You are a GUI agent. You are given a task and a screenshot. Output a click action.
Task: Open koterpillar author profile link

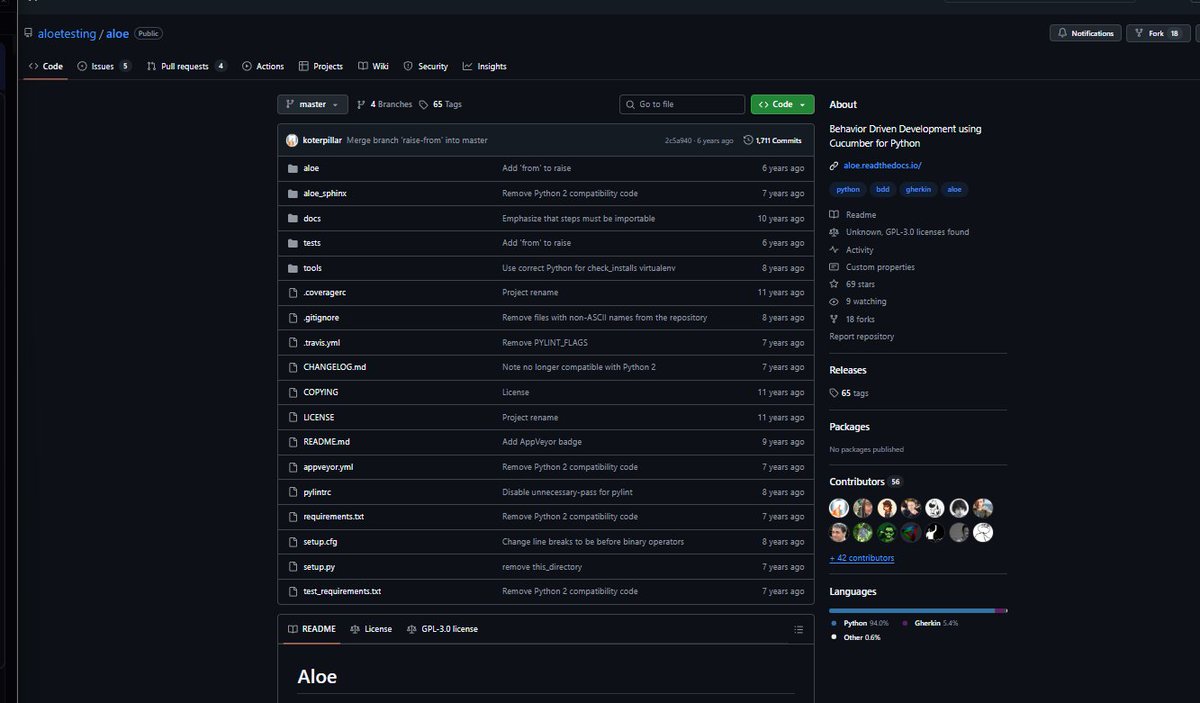(x=322, y=140)
